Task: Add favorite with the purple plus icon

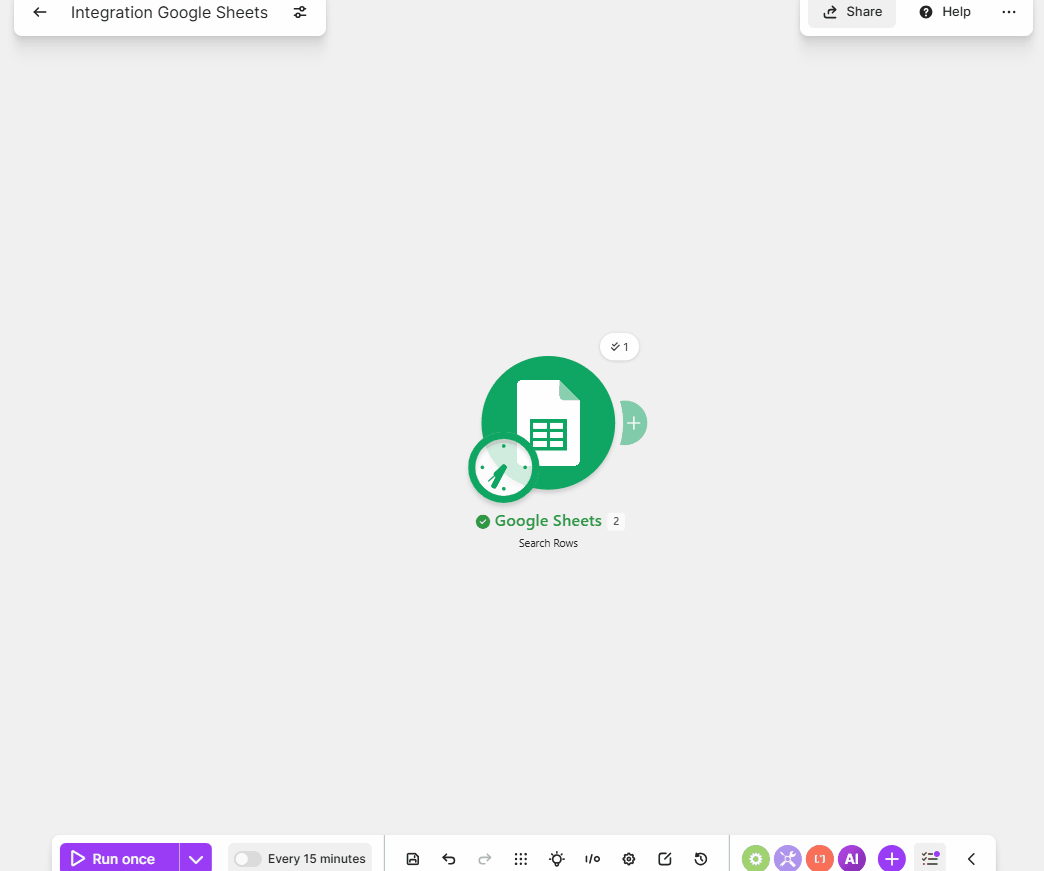Action: click(x=892, y=858)
